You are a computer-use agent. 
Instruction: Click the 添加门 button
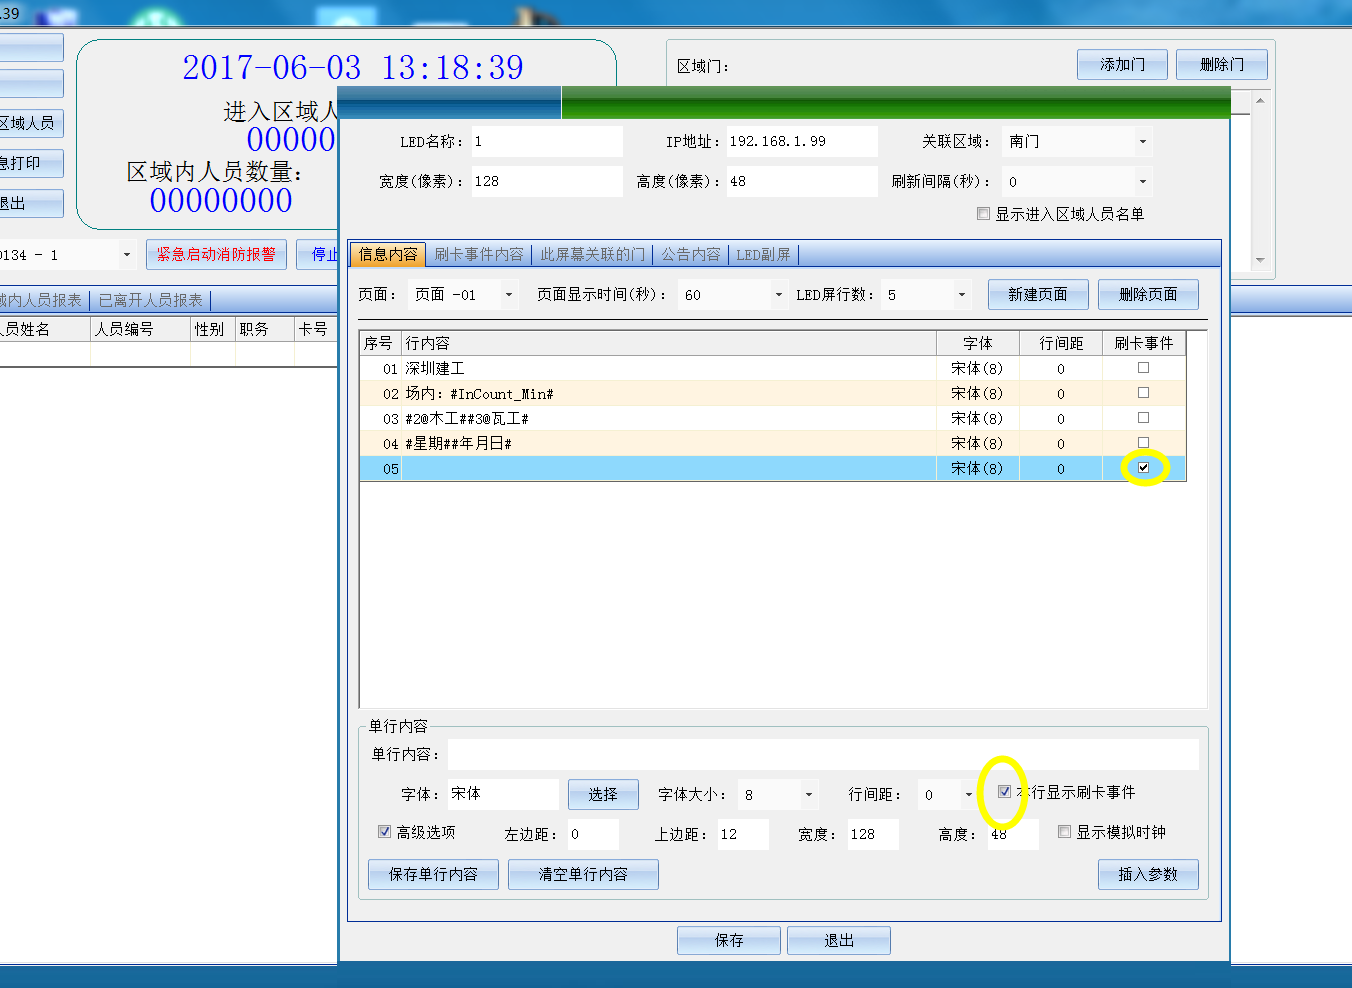coord(1121,65)
